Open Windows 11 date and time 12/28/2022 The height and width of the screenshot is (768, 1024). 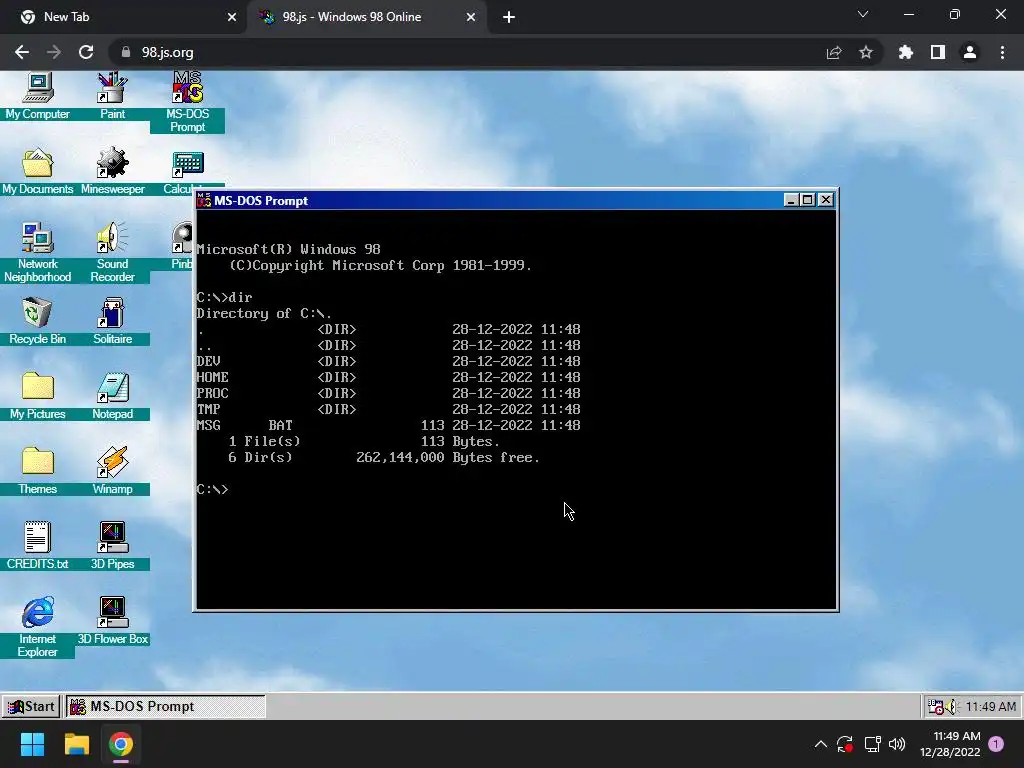tap(950, 744)
